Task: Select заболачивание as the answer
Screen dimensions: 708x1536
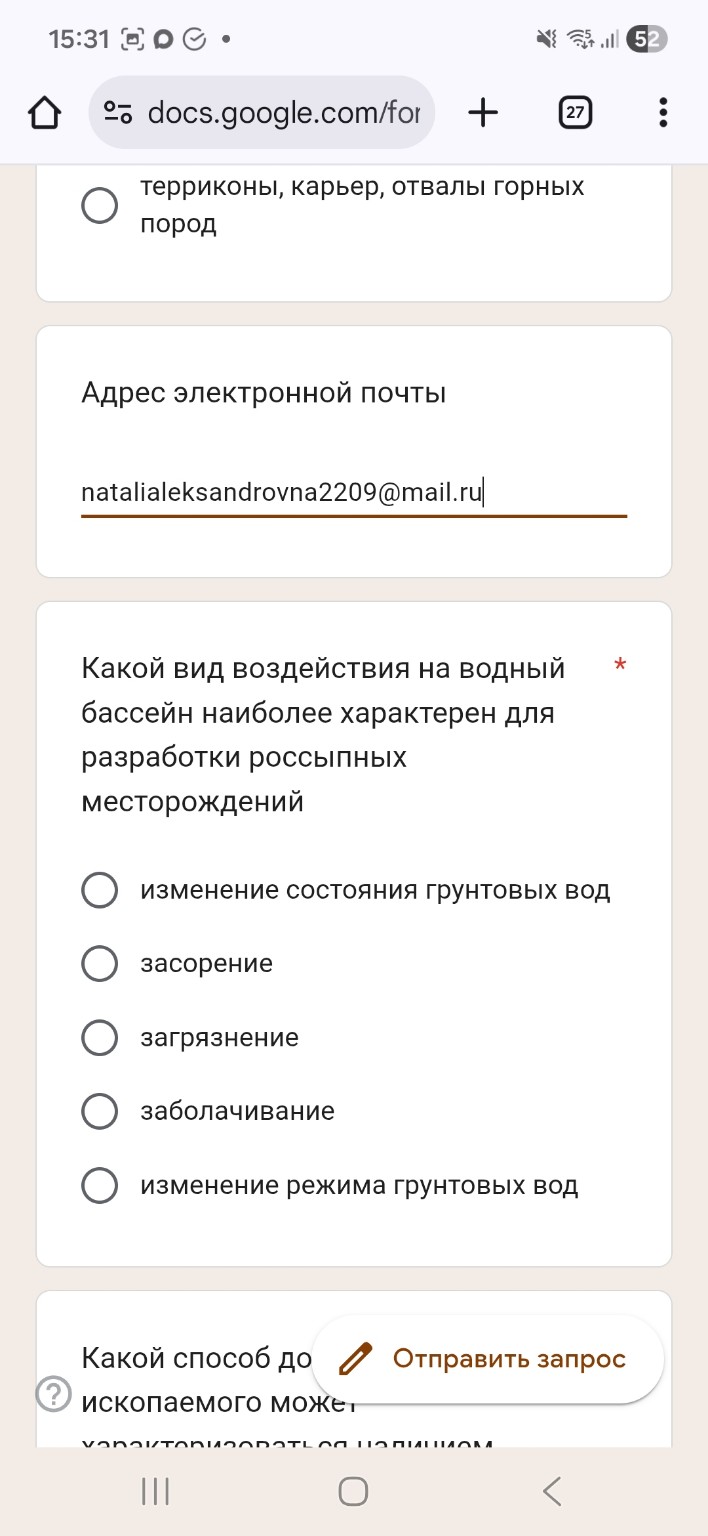Action: [x=99, y=1111]
